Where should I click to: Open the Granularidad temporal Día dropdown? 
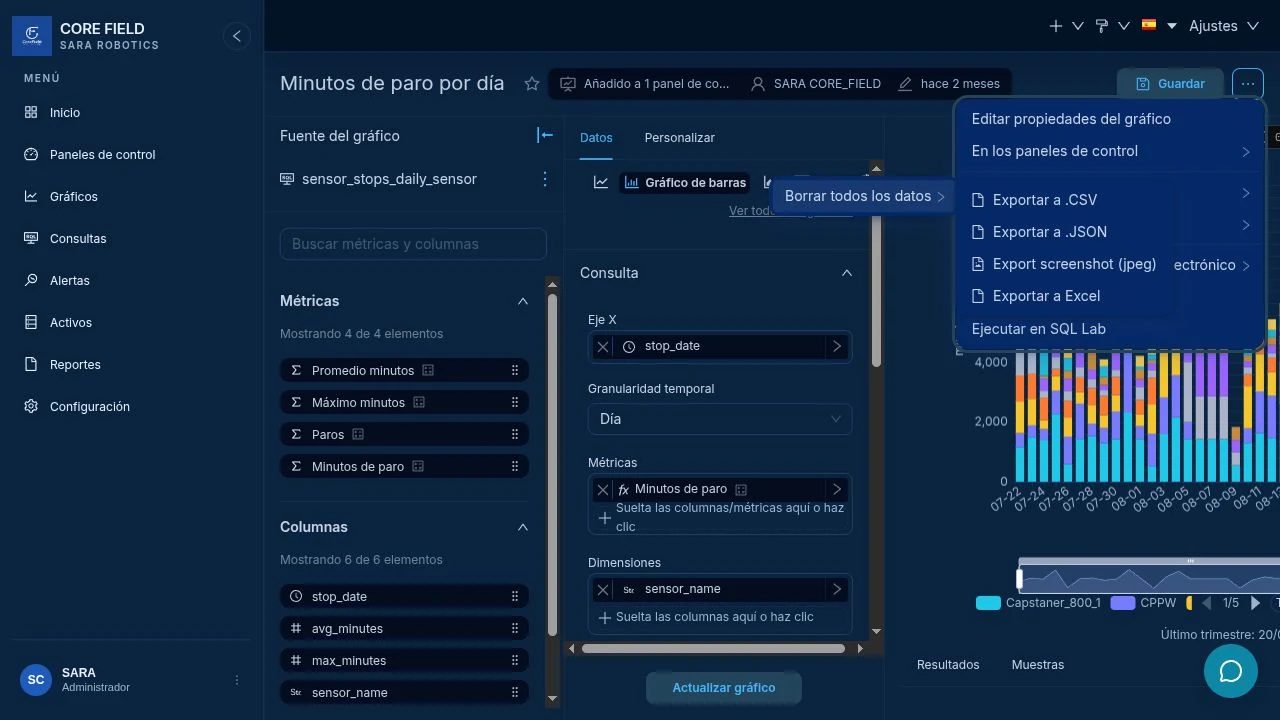pos(720,419)
